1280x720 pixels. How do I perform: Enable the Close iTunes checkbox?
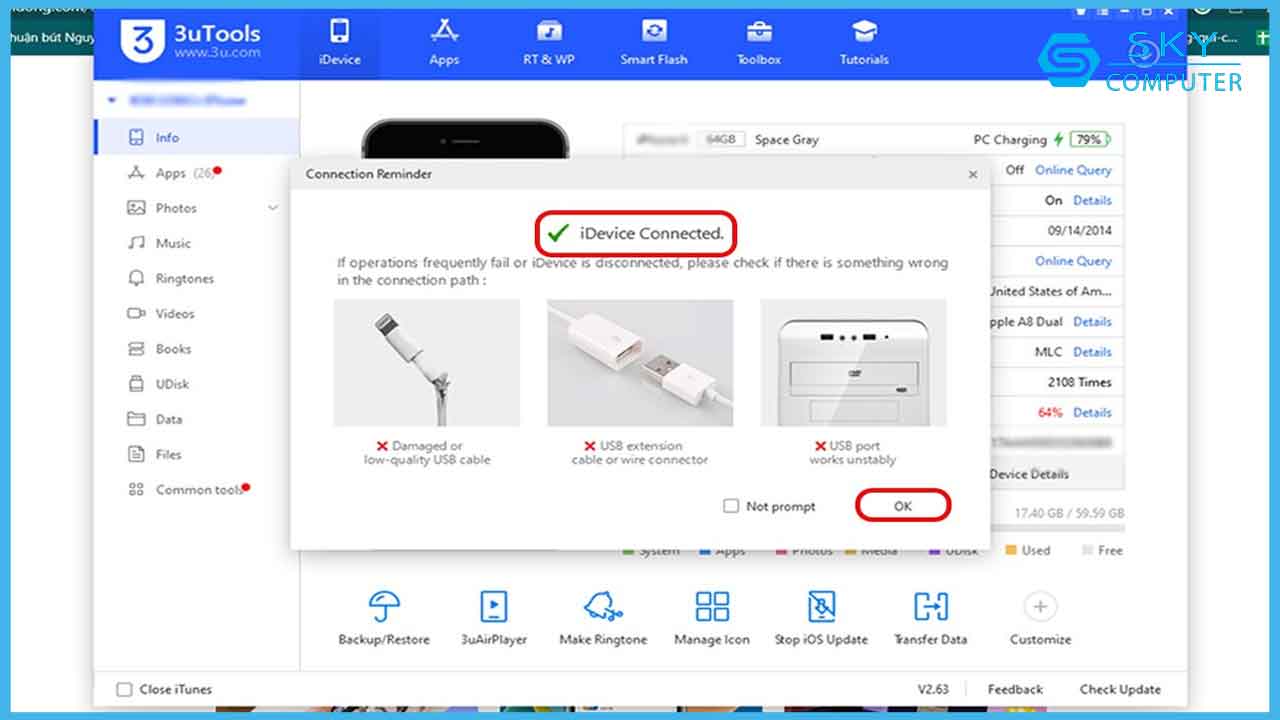(x=125, y=689)
